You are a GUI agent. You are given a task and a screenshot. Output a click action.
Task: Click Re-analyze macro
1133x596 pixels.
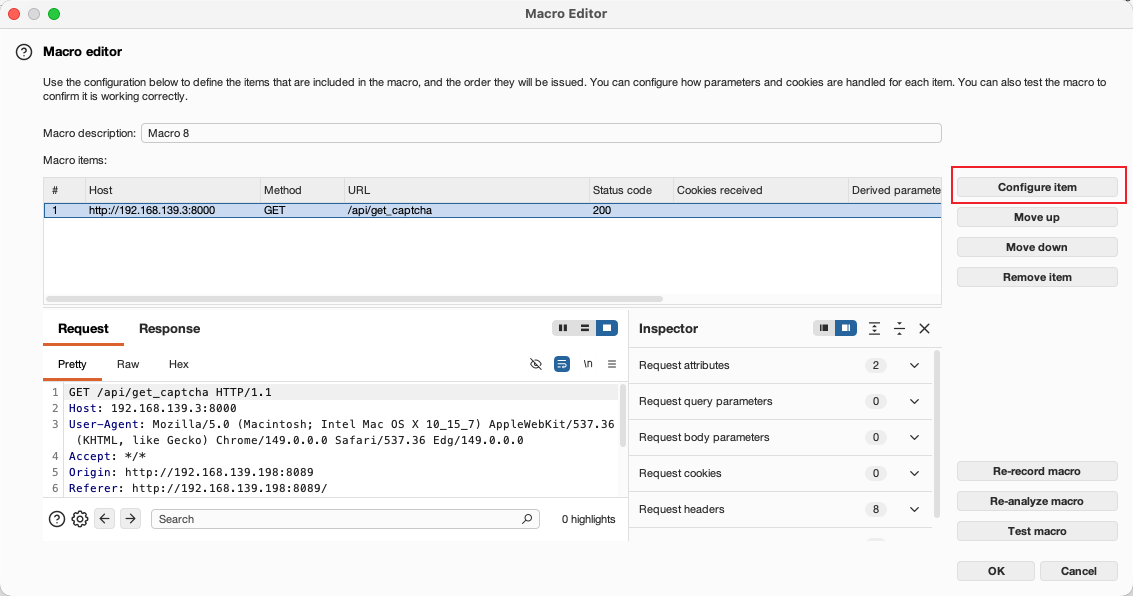coord(1037,501)
